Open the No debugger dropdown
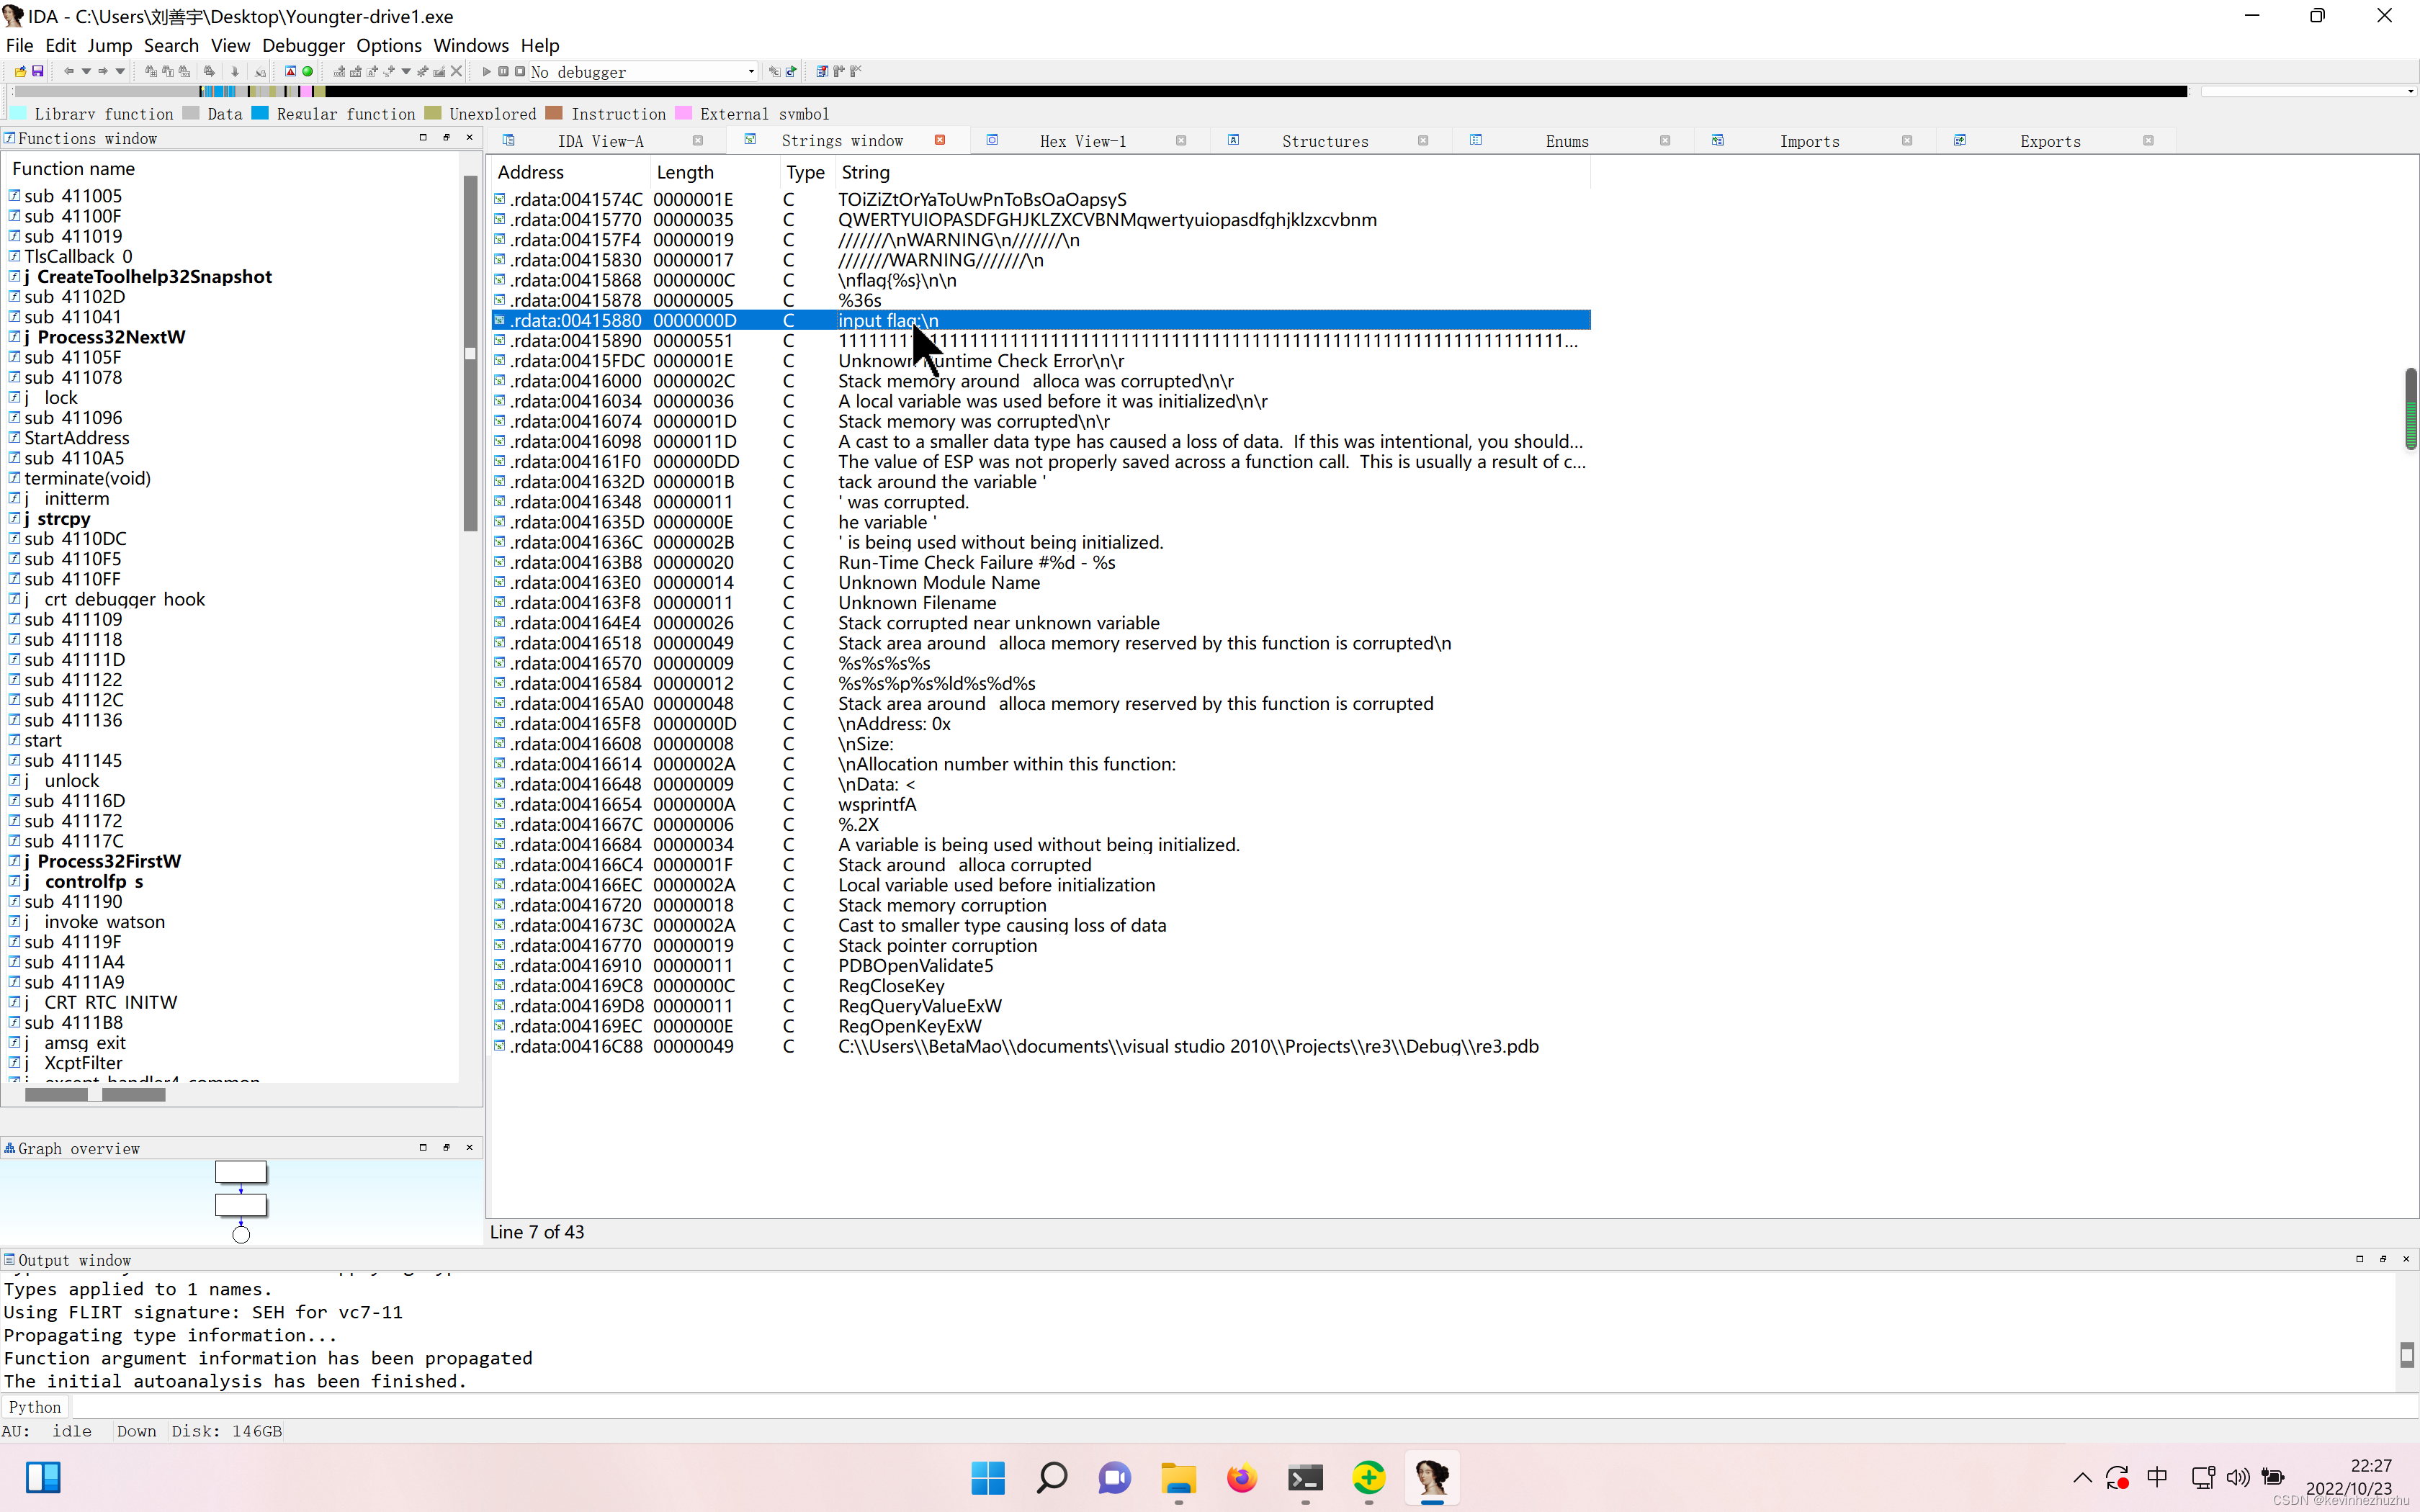 pos(748,71)
